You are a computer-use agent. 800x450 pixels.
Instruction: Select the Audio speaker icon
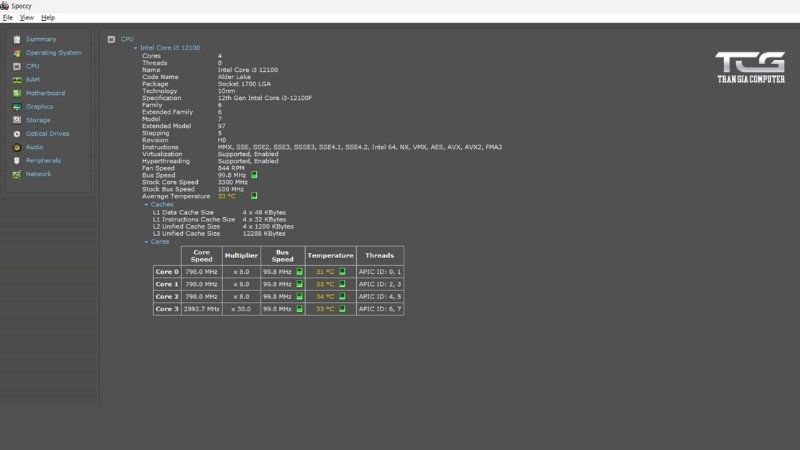click(17, 147)
